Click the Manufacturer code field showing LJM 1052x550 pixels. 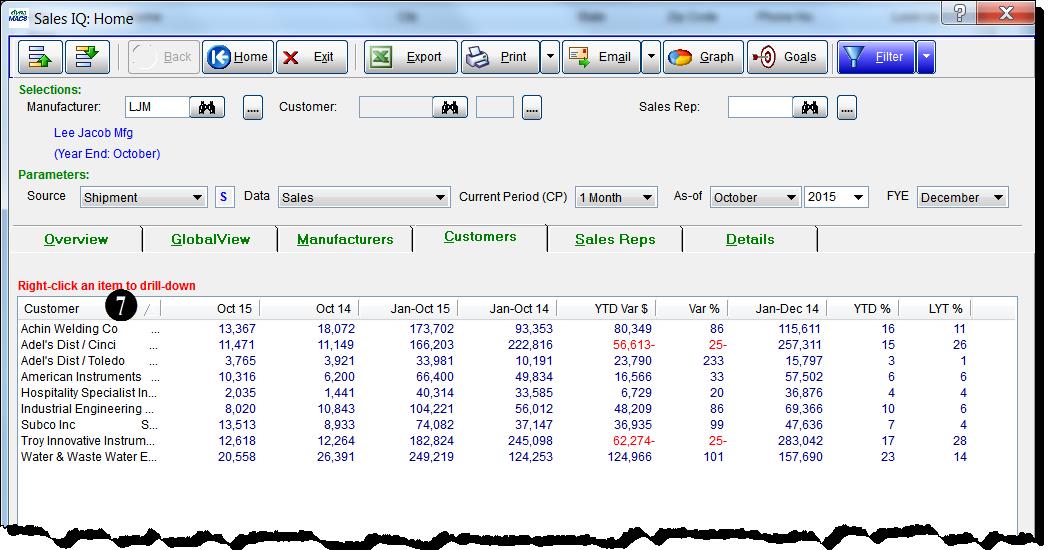[157, 107]
